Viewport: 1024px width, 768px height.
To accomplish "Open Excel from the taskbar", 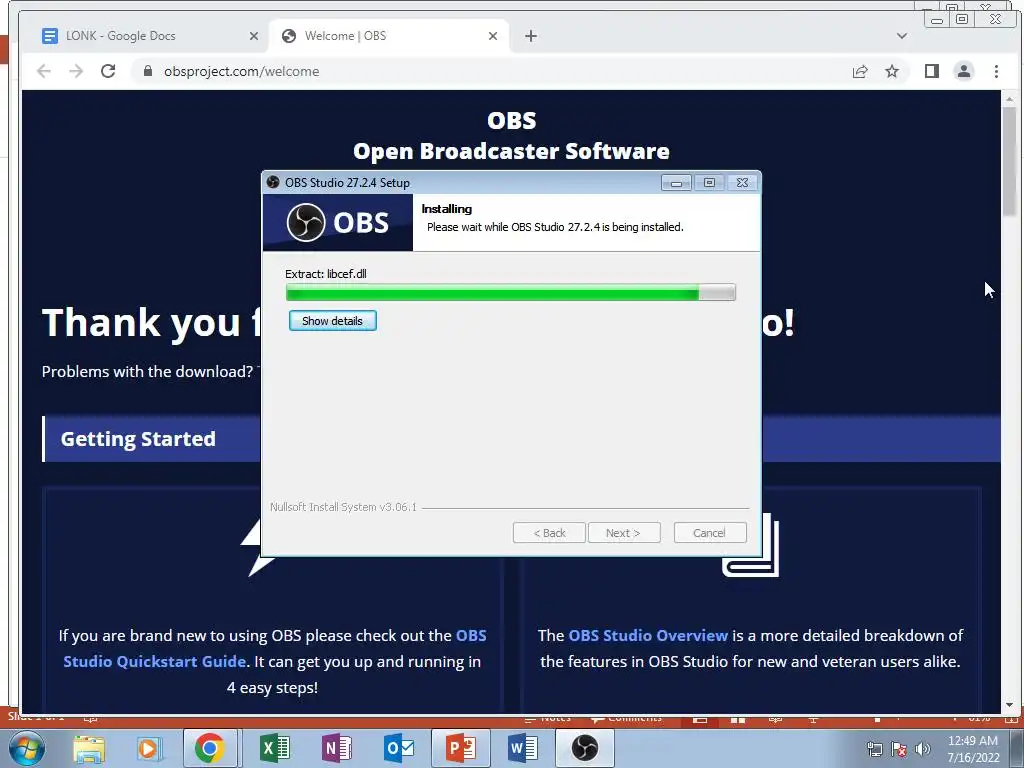I will coord(274,748).
